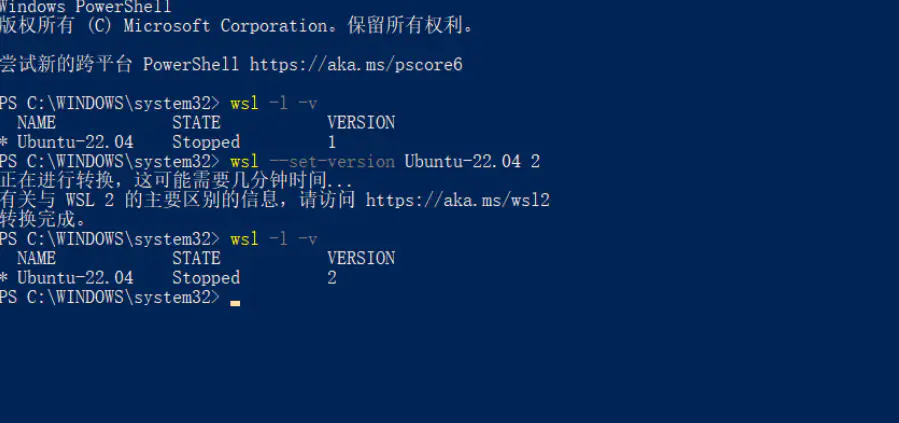Viewport: 899px width, 423px height.
Task: Click the https://aka.ms/pscore6 link
Action: [356, 65]
